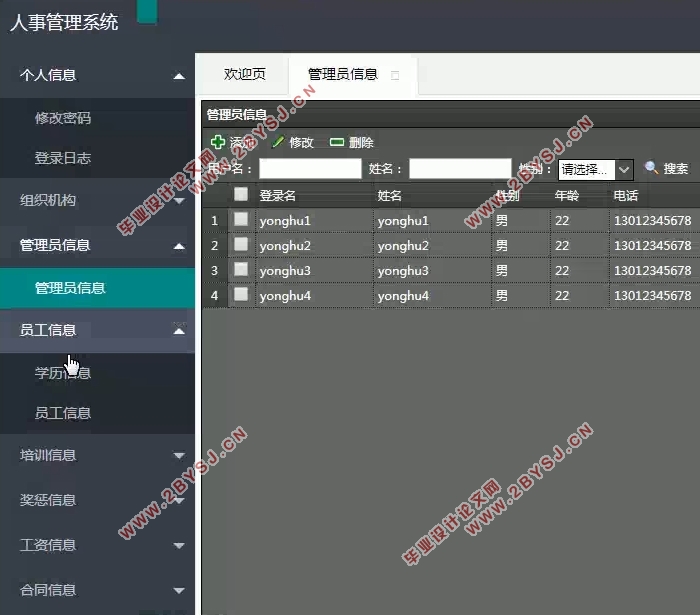Collapse 员工信息 section using its arrow icon
This screenshot has width=700, height=615.
[x=178, y=331]
